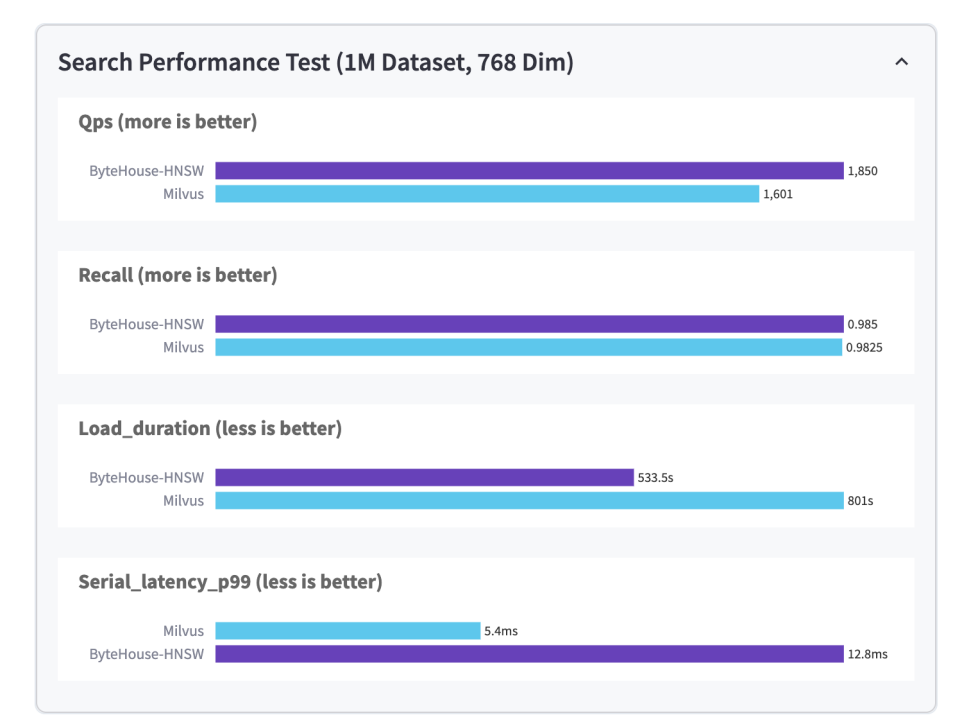Click the ByteHouse-HNSW Qps purple bar
This screenshot has width=962, height=720.
pos(529,171)
